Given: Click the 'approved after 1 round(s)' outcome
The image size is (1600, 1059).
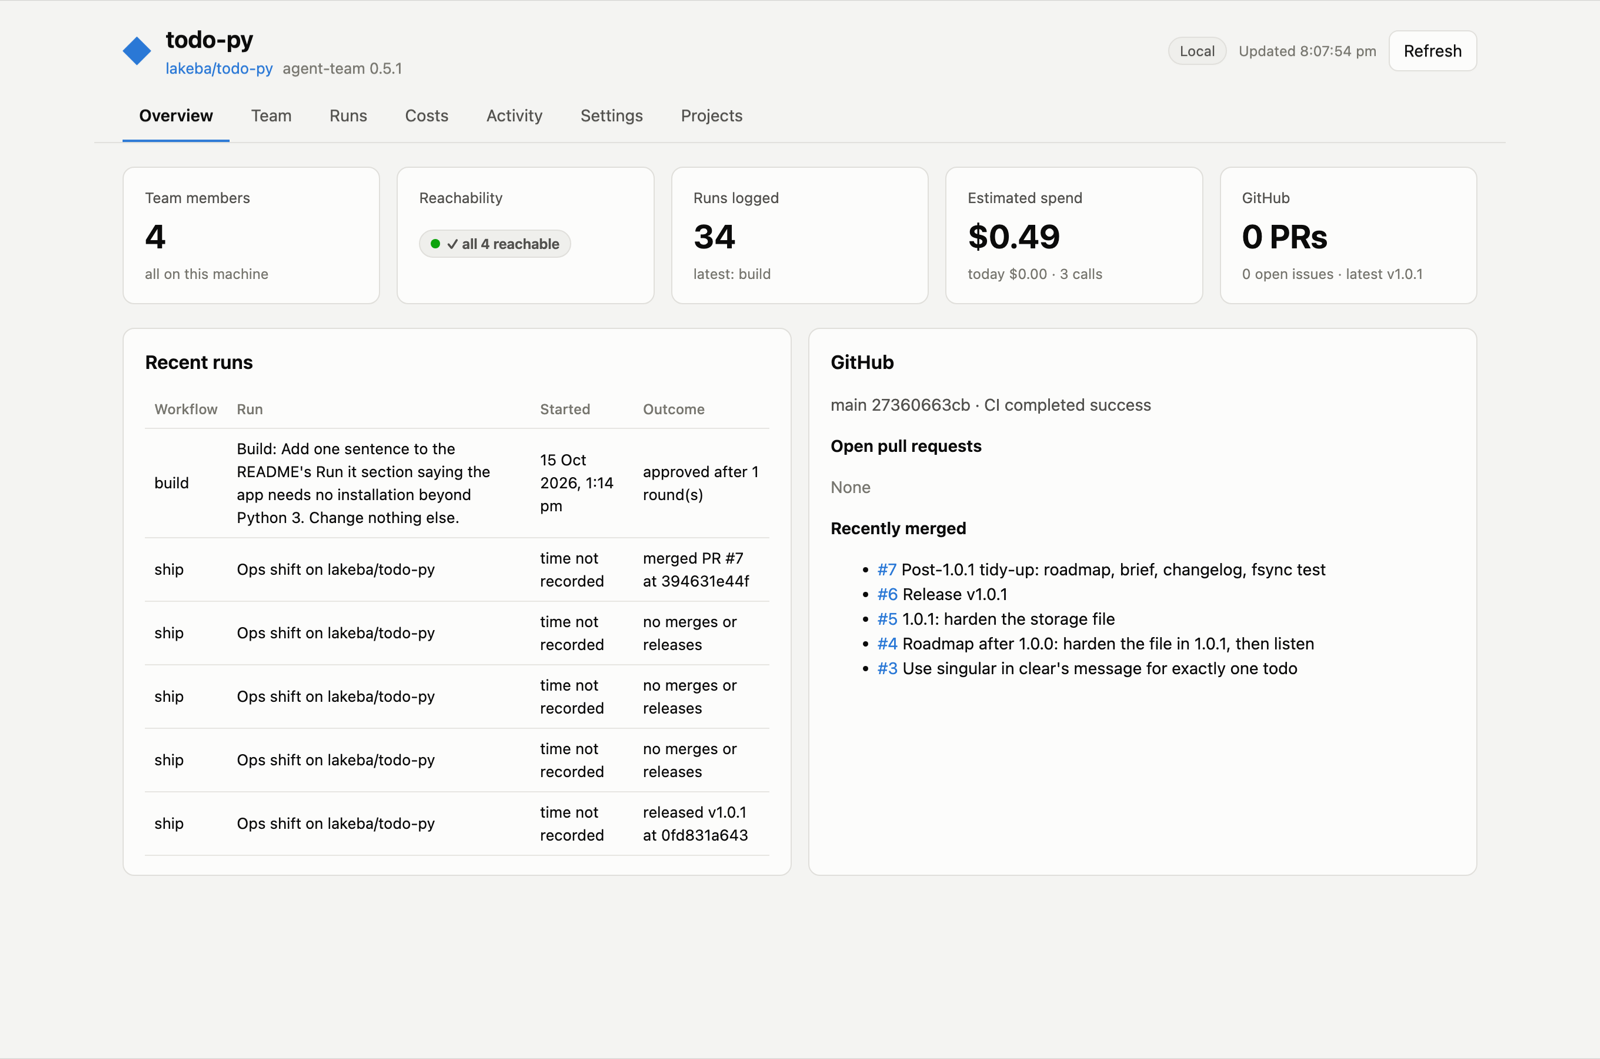Looking at the screenshot, I should pos(701,483).
